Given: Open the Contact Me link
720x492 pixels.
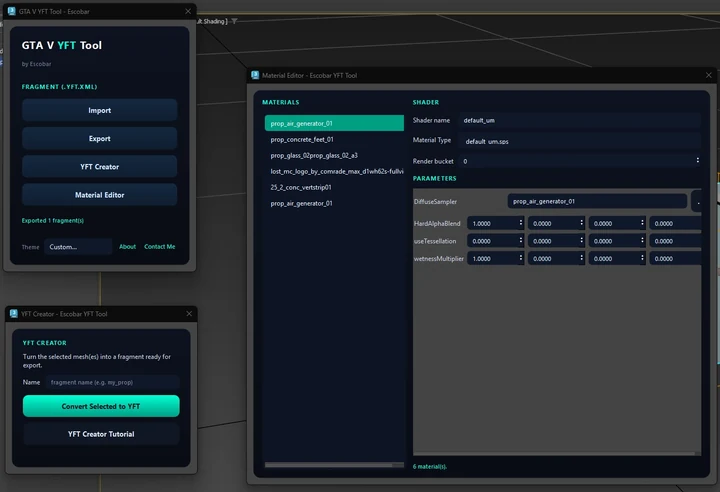Looking at the screenshot, I should tap(159, 247).
